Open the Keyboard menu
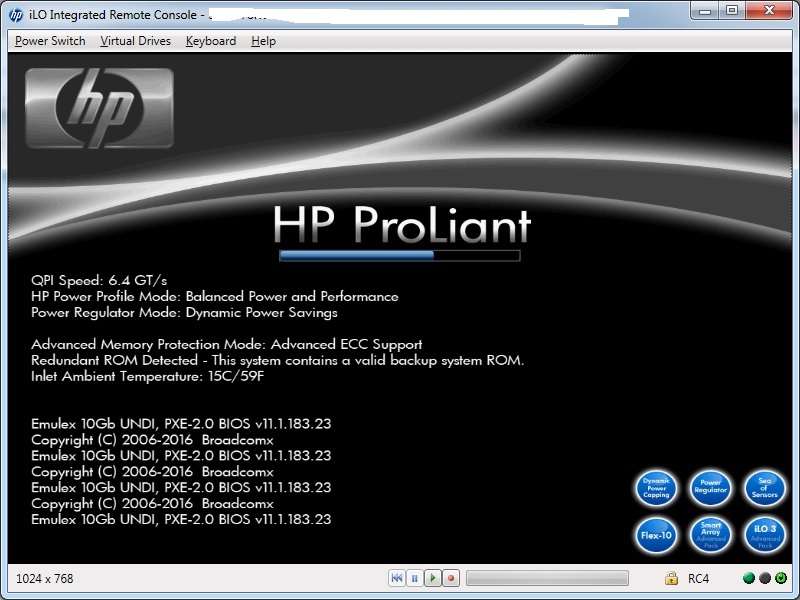This screenshot has height=600, width=800. (211, 41)
